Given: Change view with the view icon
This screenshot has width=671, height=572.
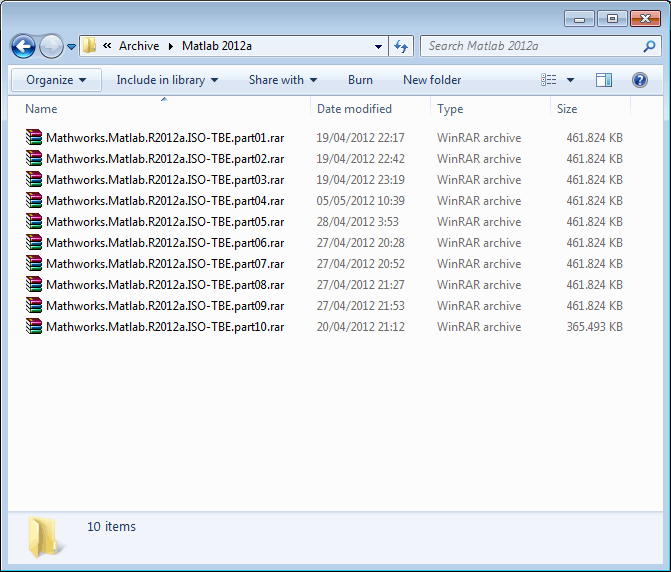Looking at the screenshot, I should click(549, 80).
